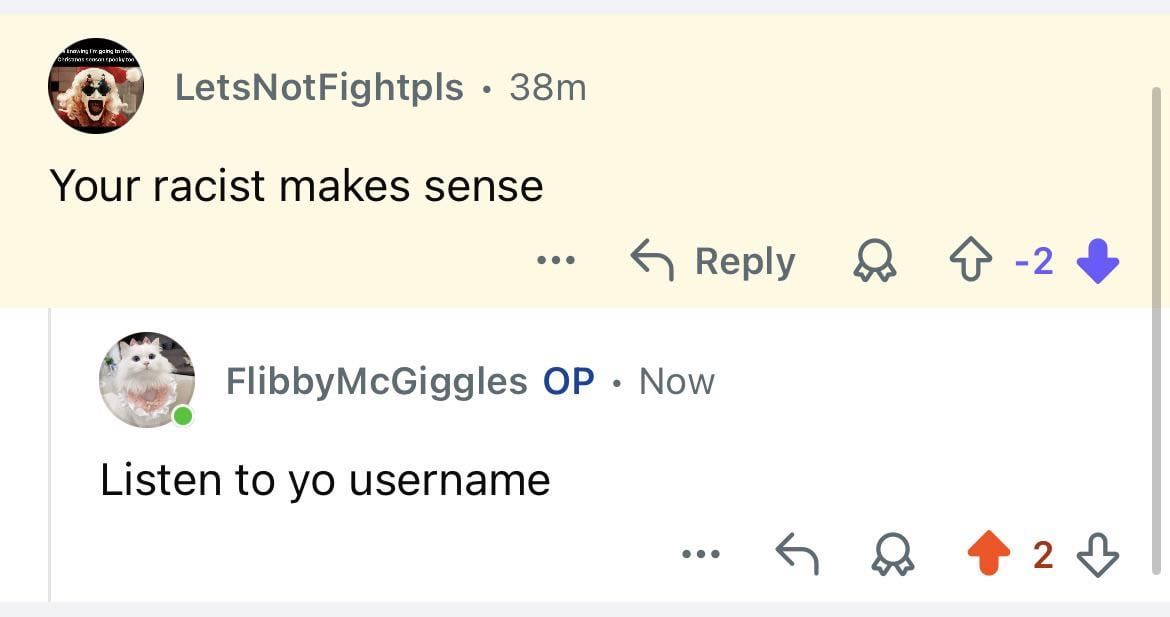Click the "Your racist makes sense" comment text
The height and width of the screenshot is (617, 1170).
click(x=296, y=186)
